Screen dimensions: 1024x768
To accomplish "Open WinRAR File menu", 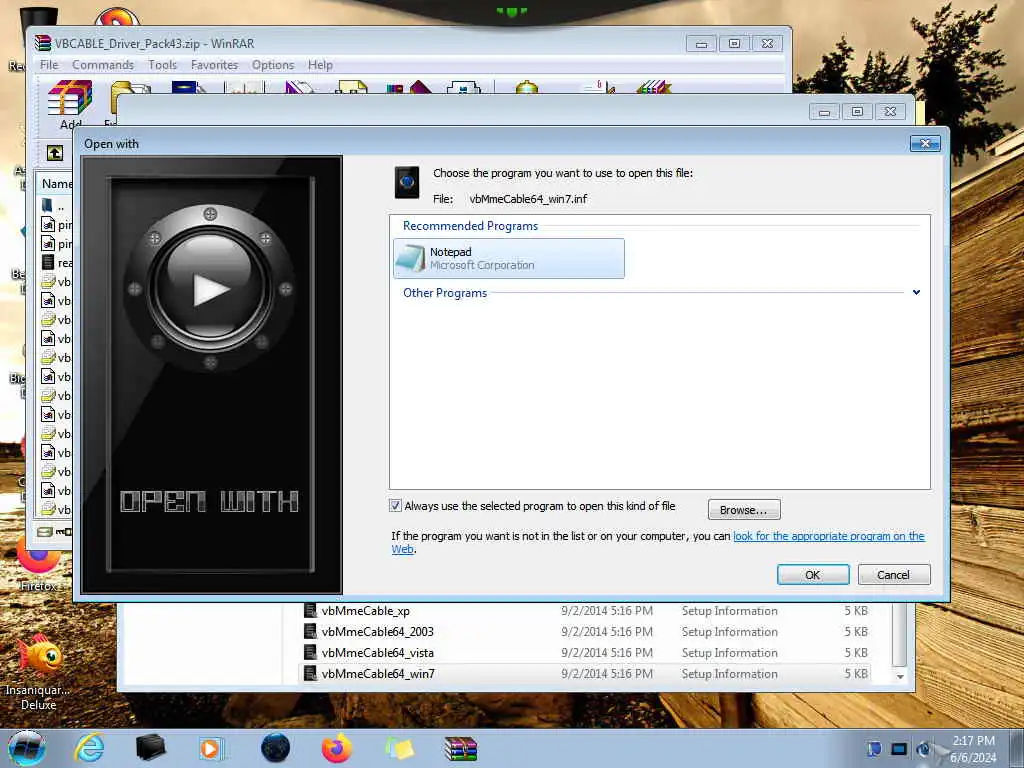I will point(49,65).
